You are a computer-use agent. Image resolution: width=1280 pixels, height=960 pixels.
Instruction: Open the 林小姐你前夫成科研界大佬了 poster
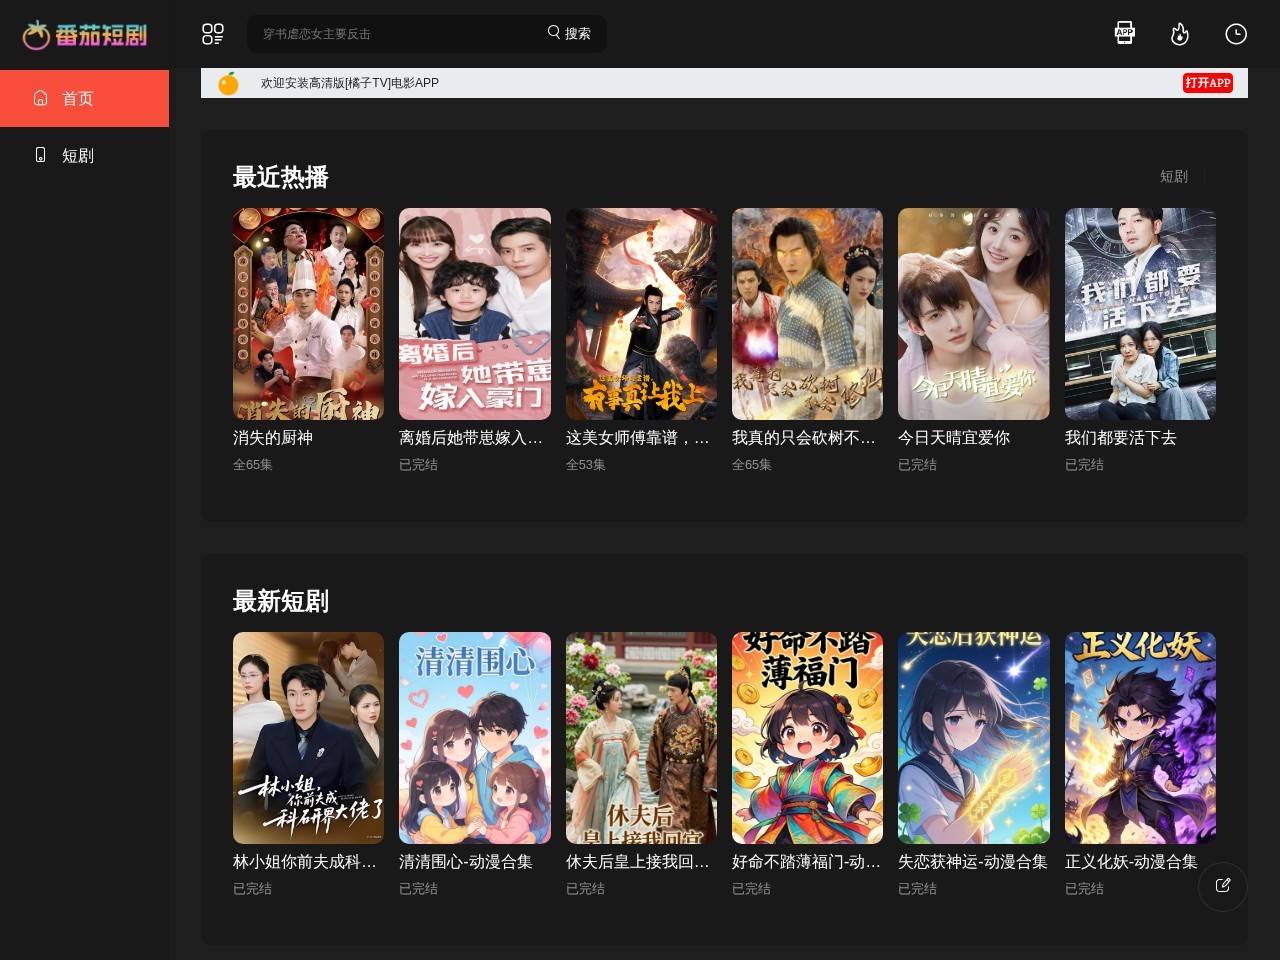308,738
